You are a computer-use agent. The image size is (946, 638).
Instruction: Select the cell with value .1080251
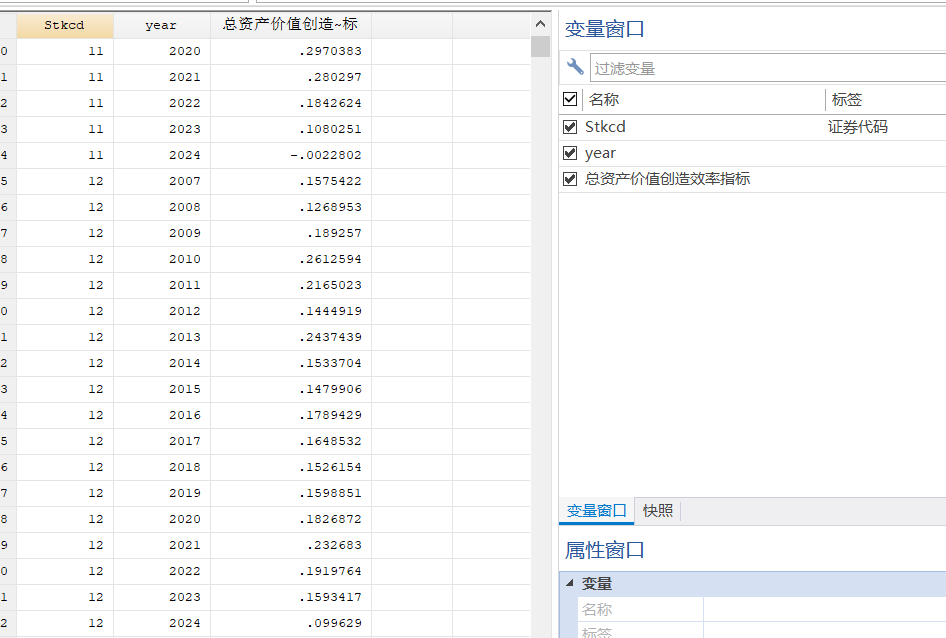click(x=291, y=129)
